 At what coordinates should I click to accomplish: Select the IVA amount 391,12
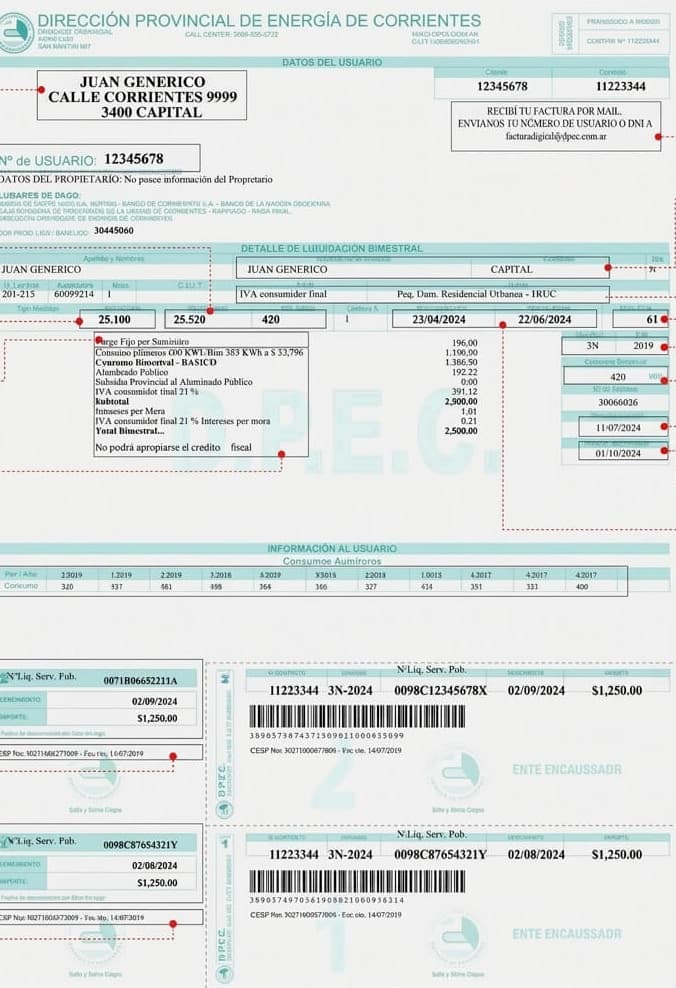point(464,391)
